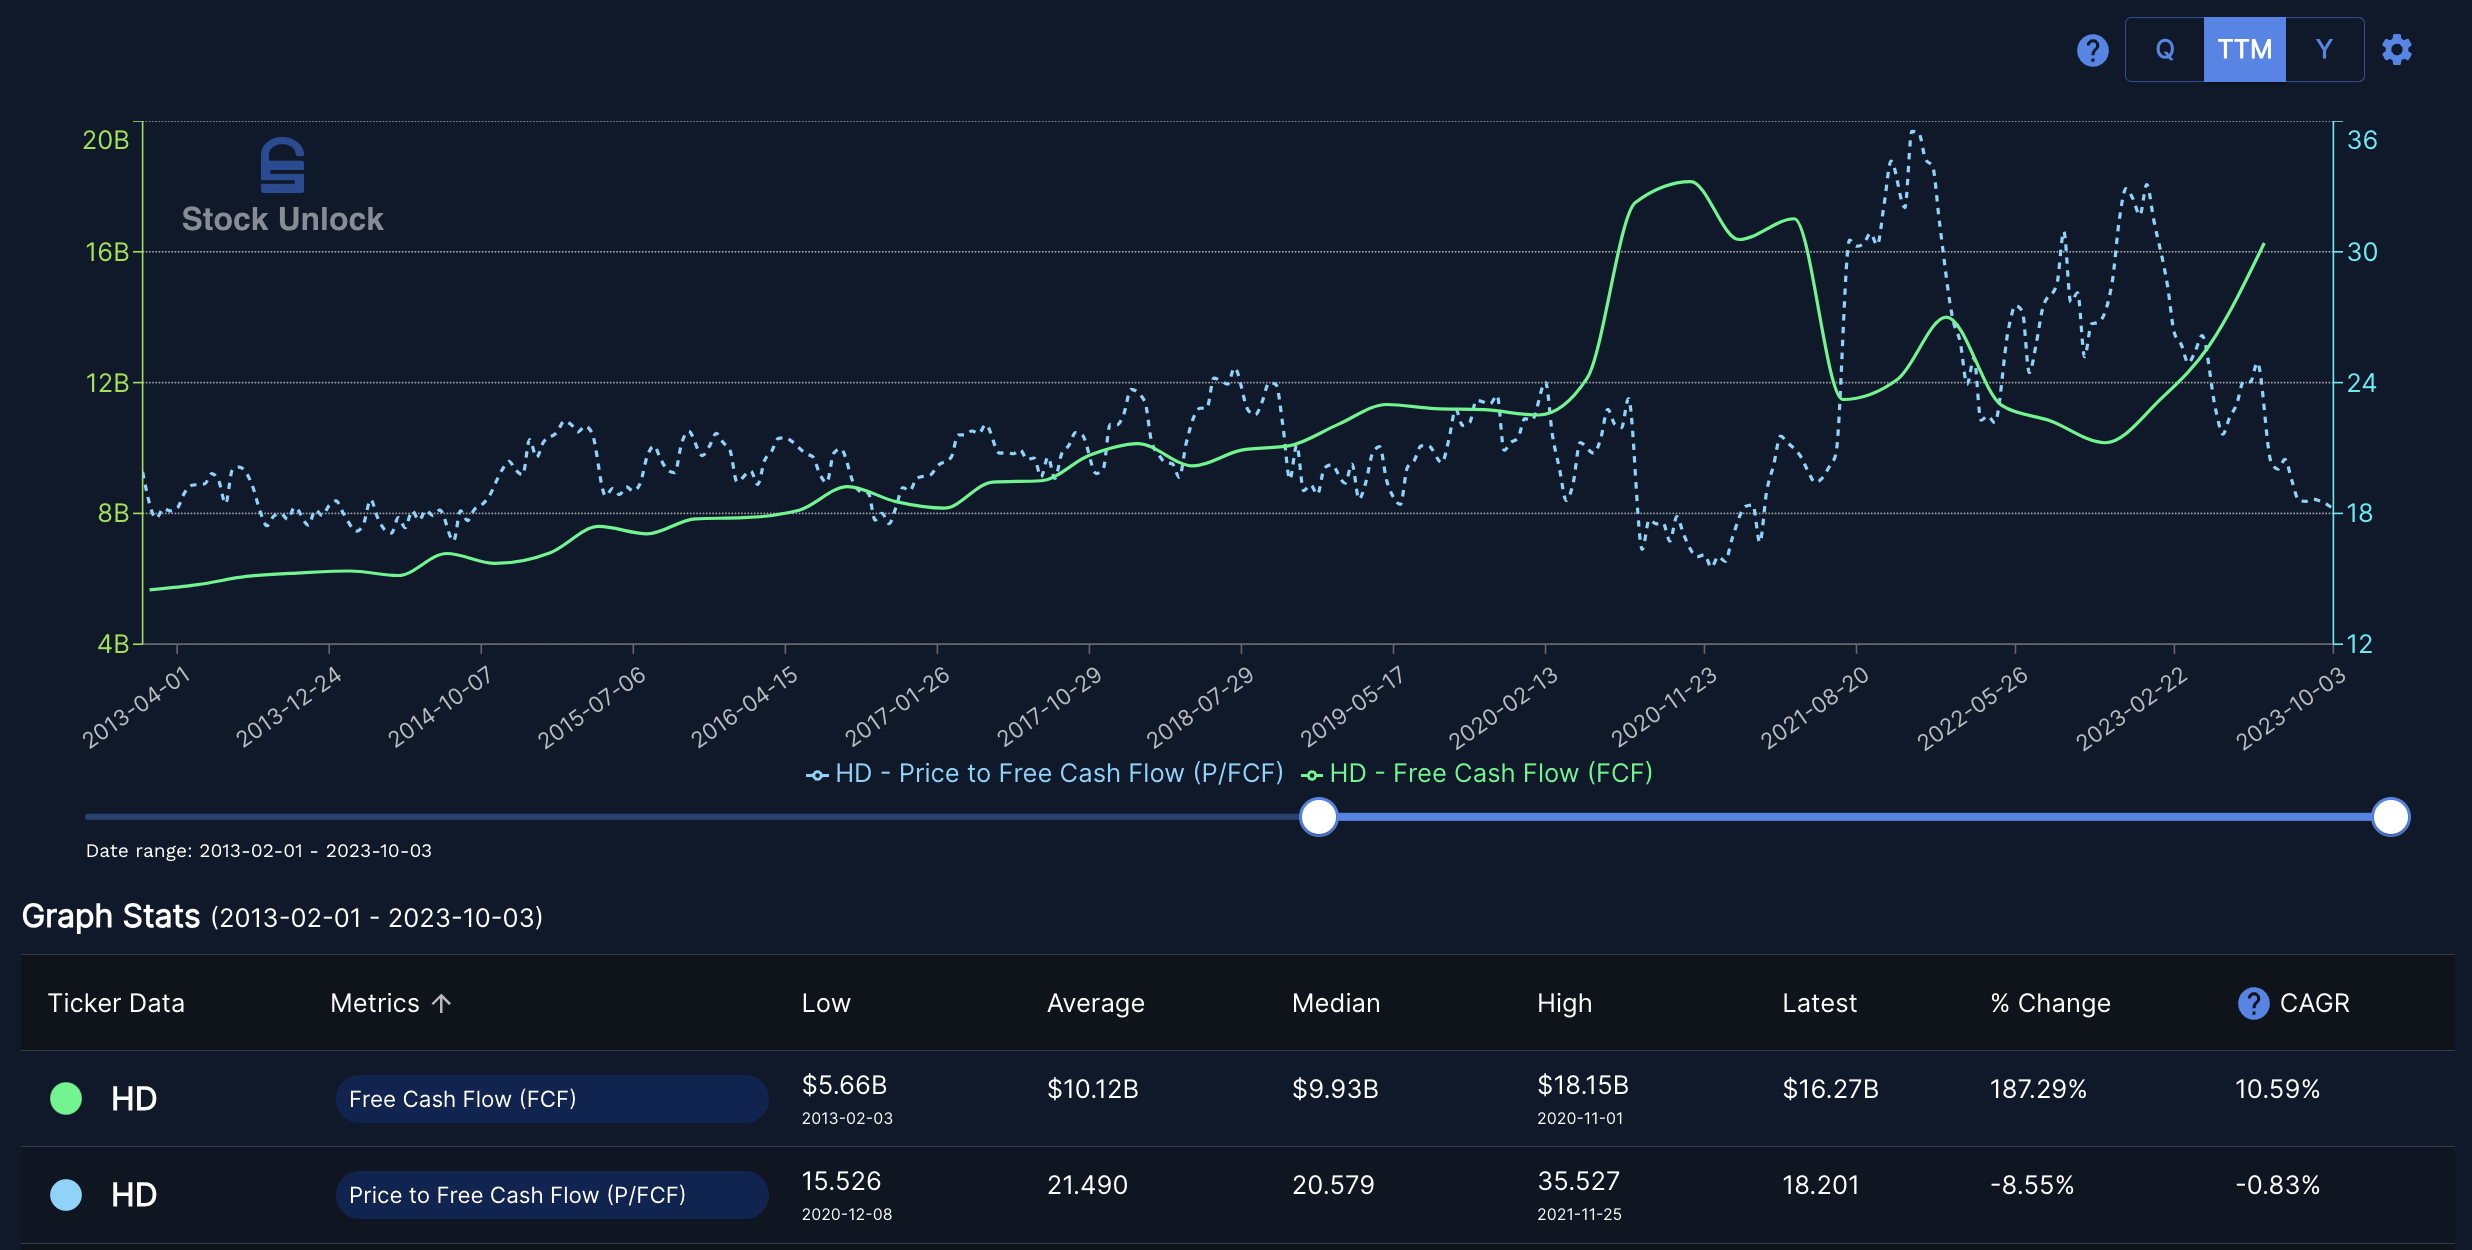Click the $16.27B latest value
Viewport: 2472px width, 1250px height.
1830,1089
